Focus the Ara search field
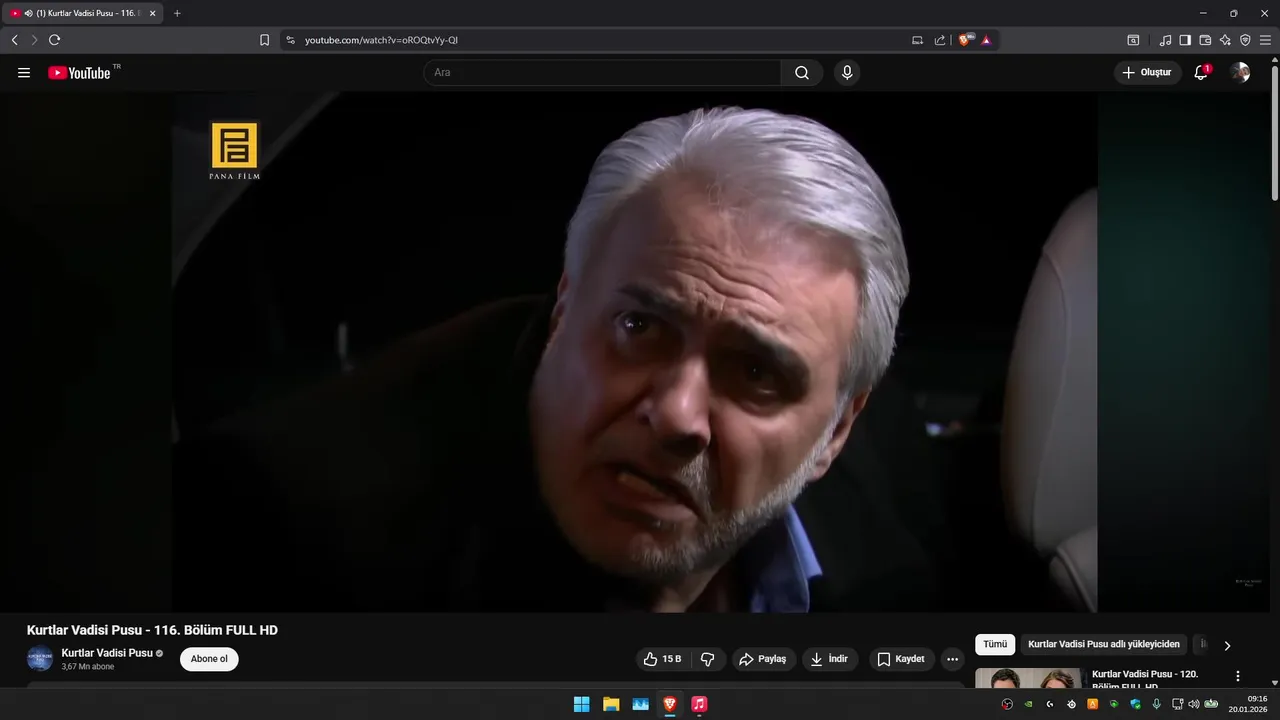The width and height of the screenshot is (1280, 720). coord(602,73)
